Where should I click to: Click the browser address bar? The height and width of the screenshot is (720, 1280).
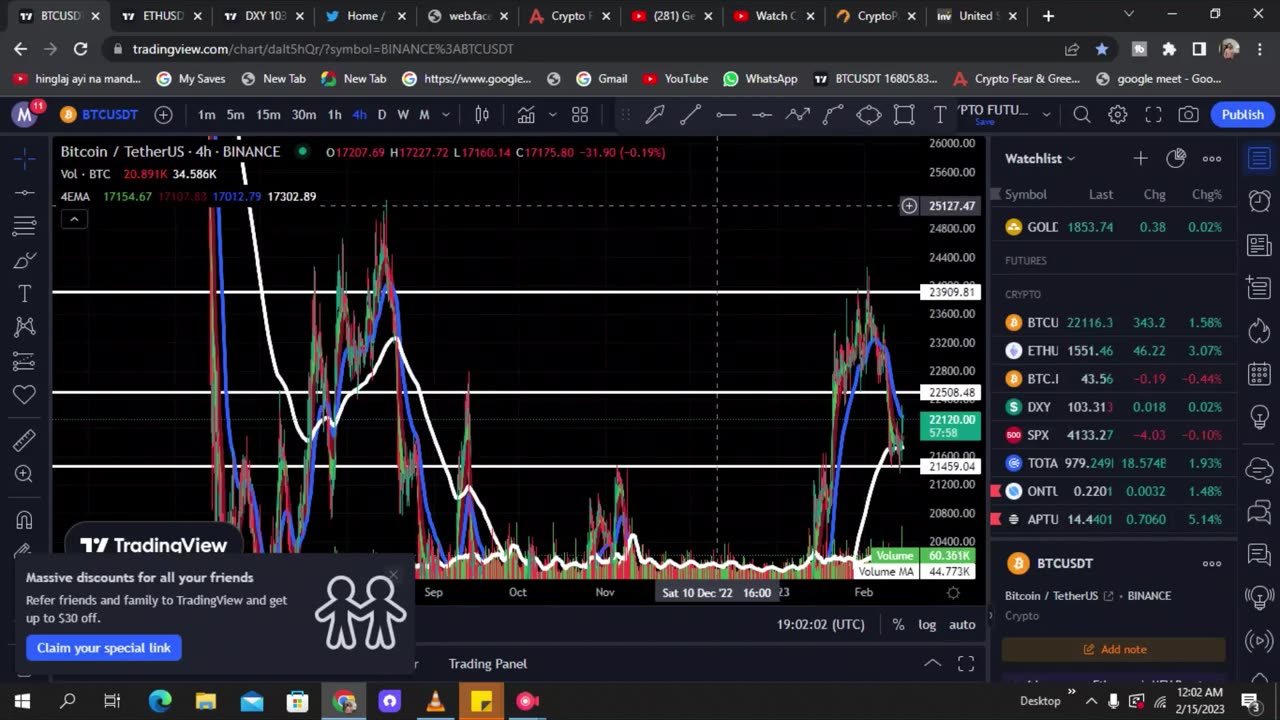click(580, 48)
